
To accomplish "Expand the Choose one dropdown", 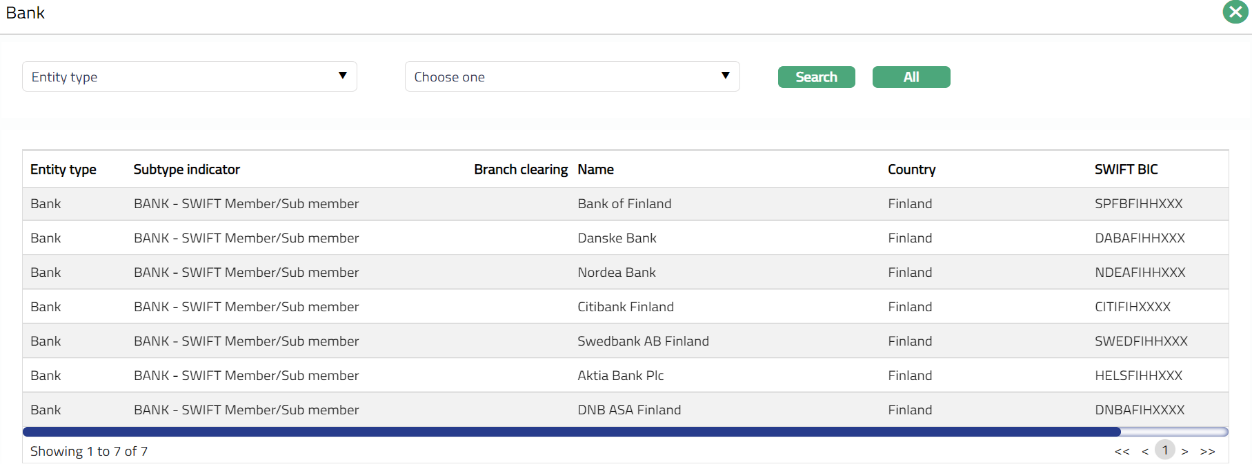I will coord(572,77).
